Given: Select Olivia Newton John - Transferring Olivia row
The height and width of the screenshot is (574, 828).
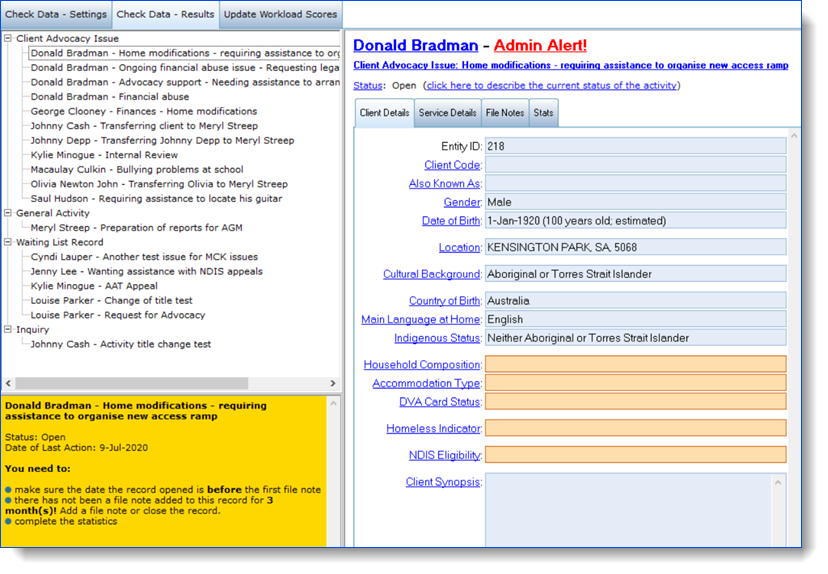Looking at the screenshot, I should click(x=159, y=184).
